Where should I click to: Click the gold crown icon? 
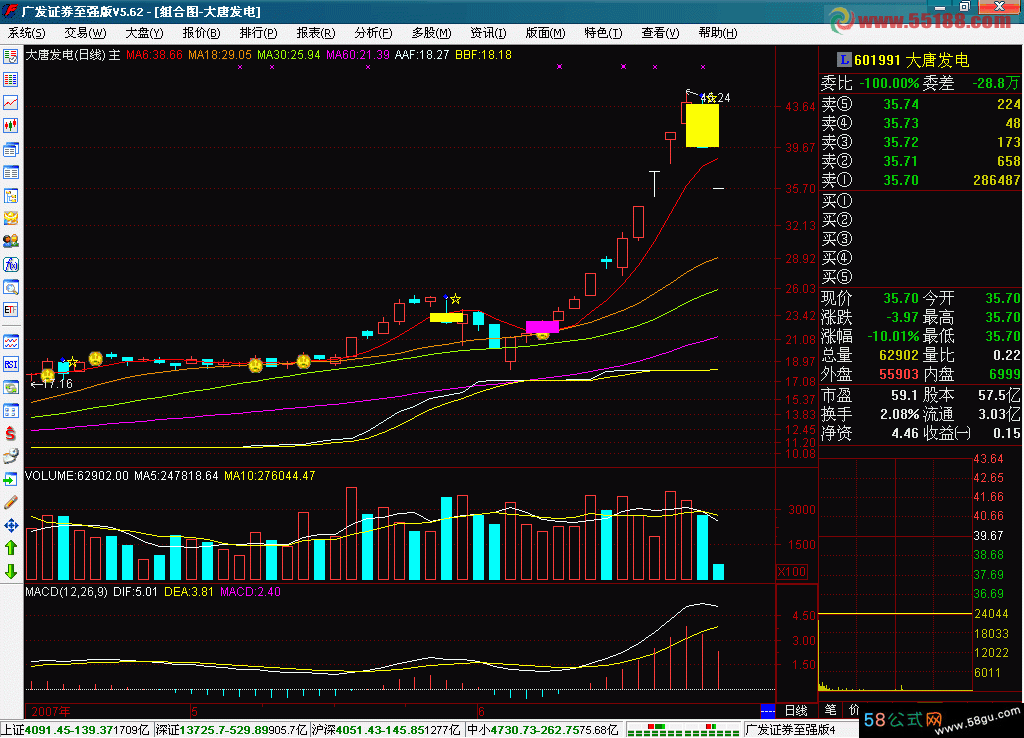coord(10,218)
